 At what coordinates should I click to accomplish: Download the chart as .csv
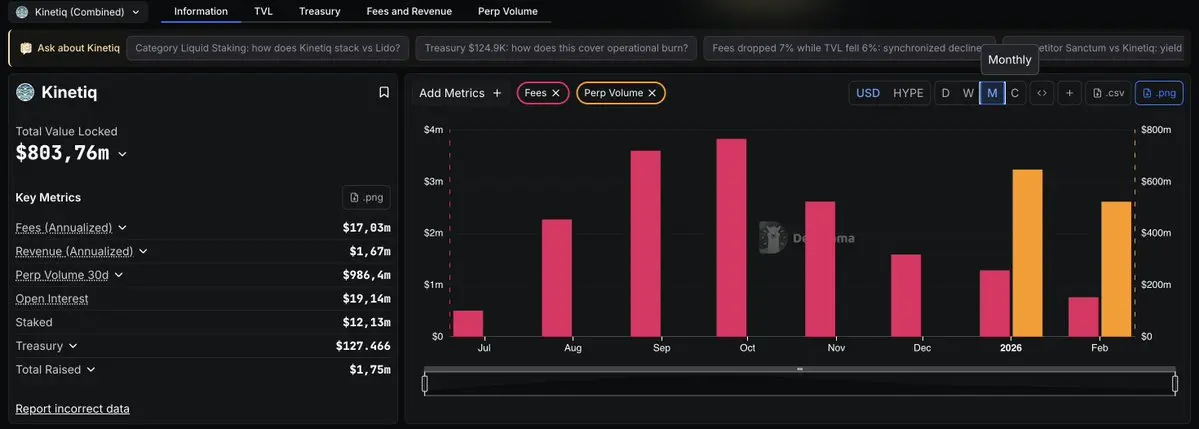click(x=1108, y=93)
